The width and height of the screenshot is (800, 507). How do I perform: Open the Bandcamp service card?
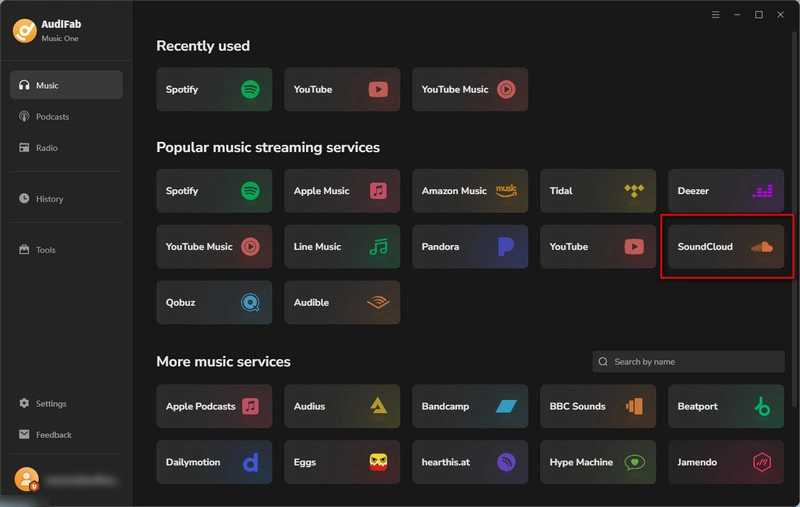470,407
